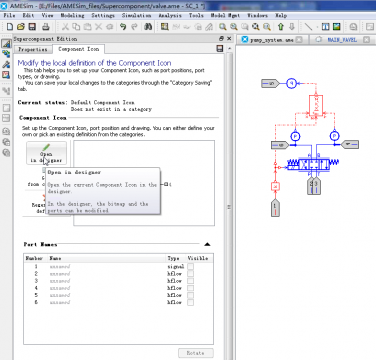Click the green up arrow toolbar icon
The height and width of the screenshot is (360, 376).
coord(281,27)
